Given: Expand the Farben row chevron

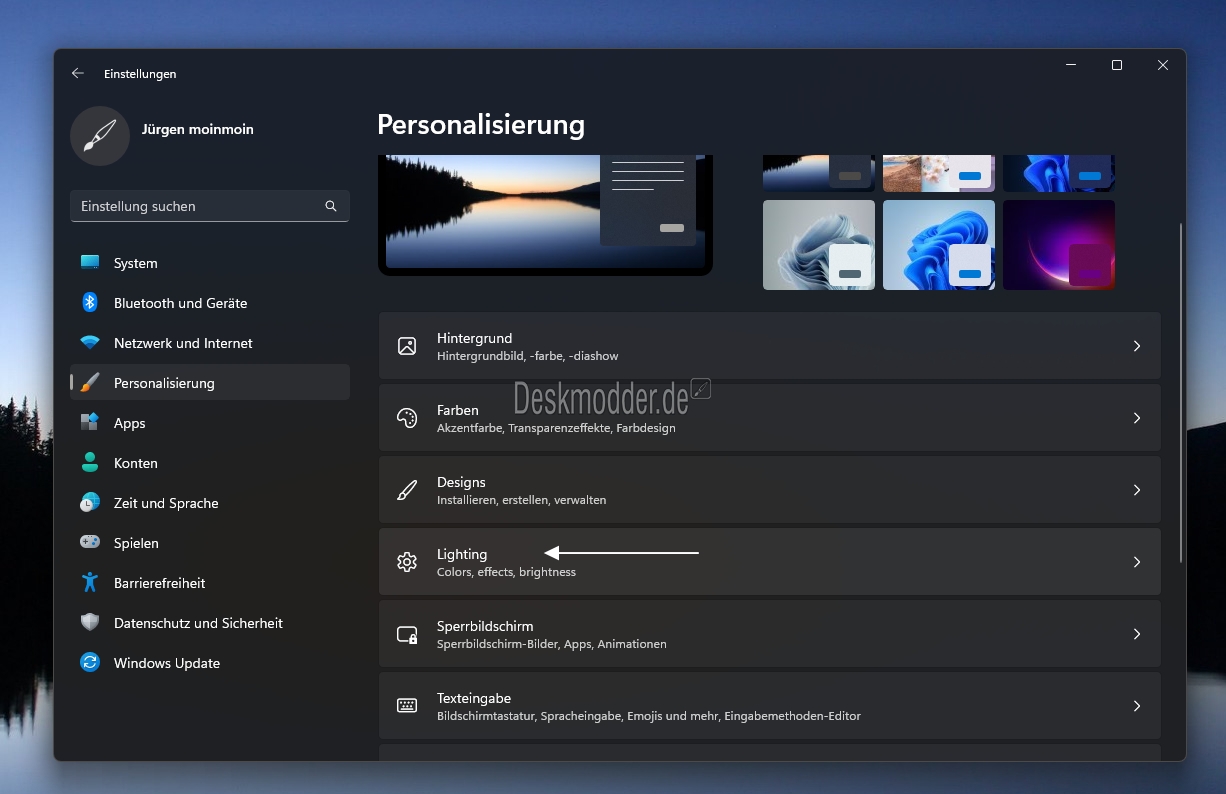Looking at the screenshot, I should pyautogui.click(x=1136, y=418).
